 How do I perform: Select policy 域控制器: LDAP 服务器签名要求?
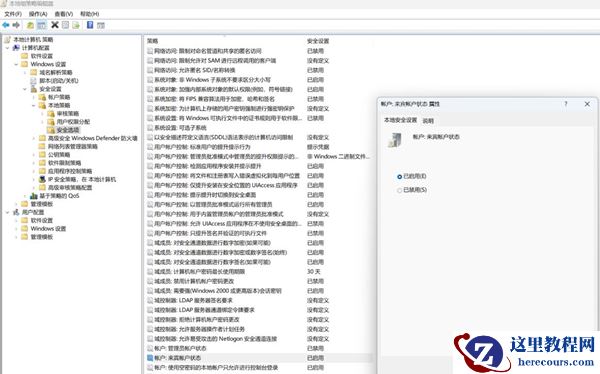(193, 301)
